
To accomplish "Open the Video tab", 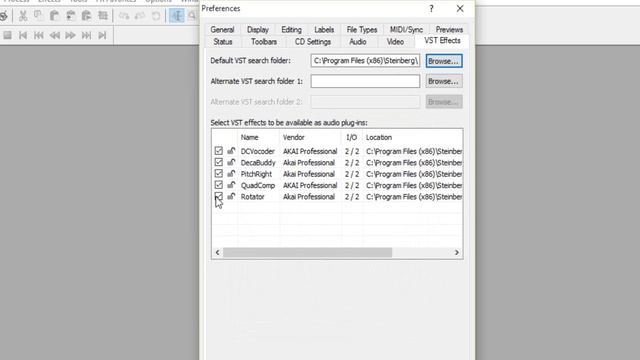I will pos(395,42).
